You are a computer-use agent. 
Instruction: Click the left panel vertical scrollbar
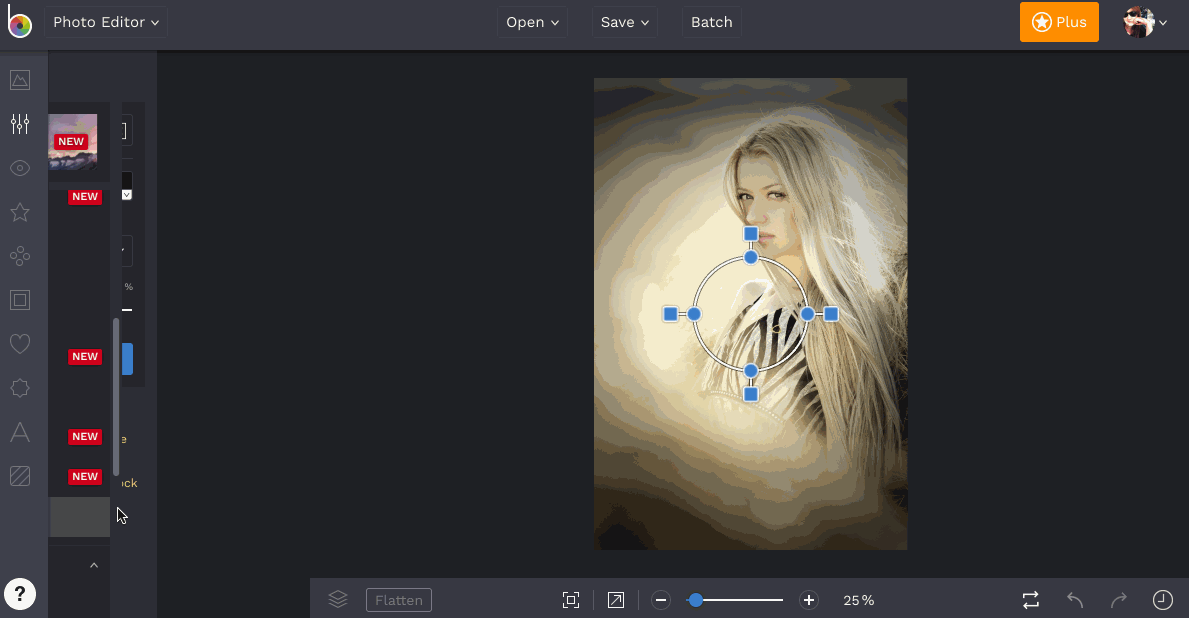click(116, 397)
